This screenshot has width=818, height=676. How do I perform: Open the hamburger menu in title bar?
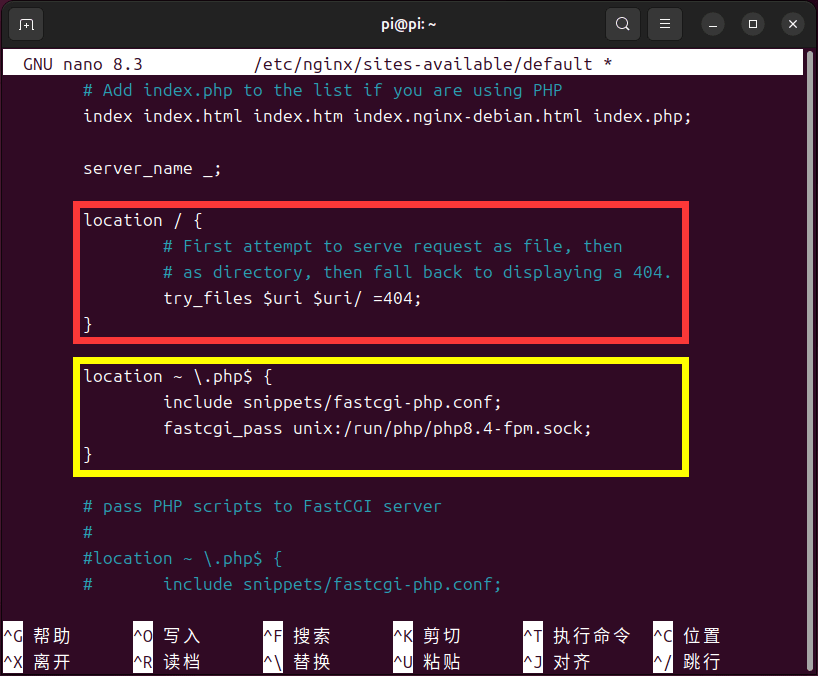point(665,24)
